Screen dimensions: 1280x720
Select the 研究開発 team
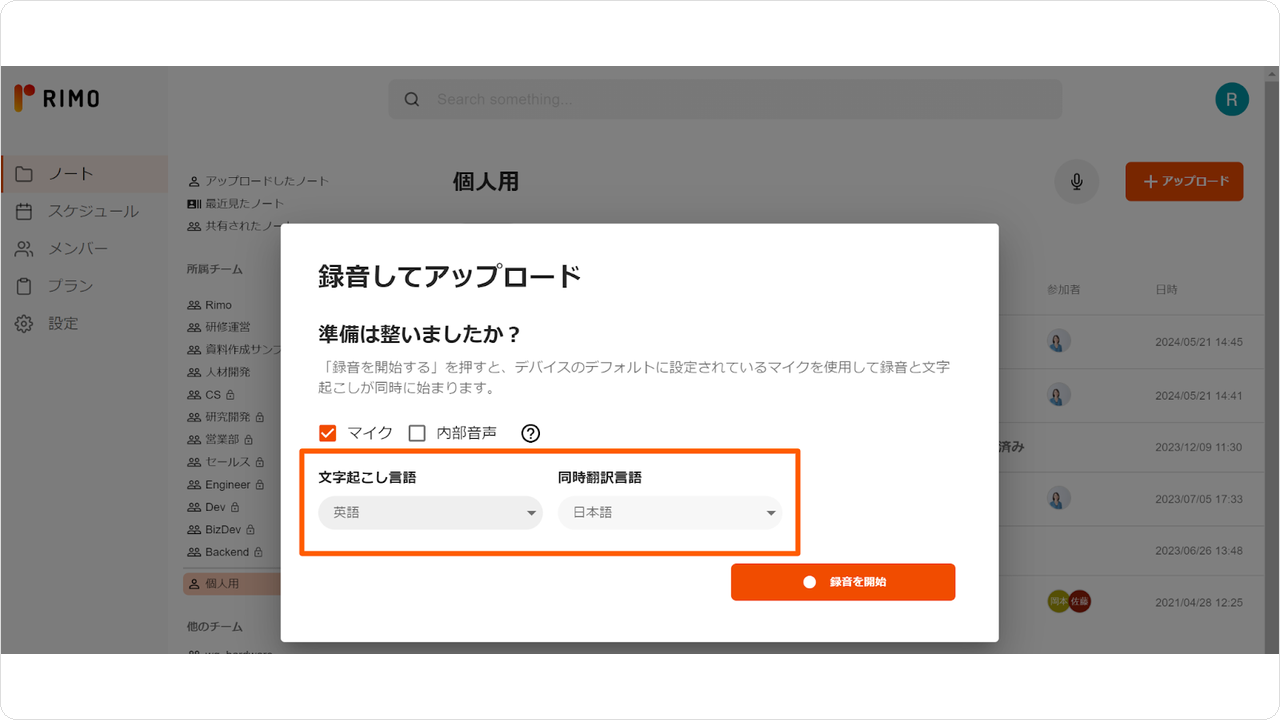(226, 417)
